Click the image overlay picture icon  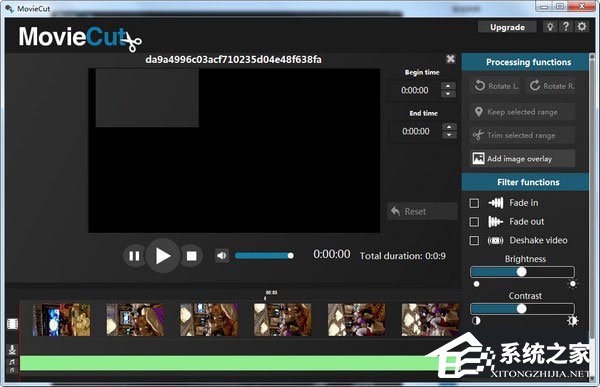pyautogui.click(x=478, y=158)
